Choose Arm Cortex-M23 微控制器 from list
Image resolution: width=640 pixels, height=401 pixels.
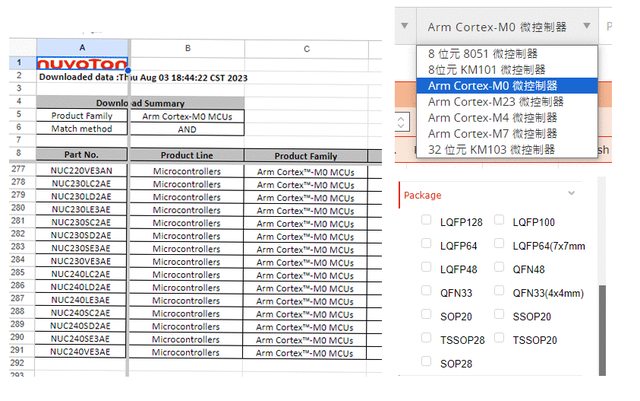[x=495, y=102]
